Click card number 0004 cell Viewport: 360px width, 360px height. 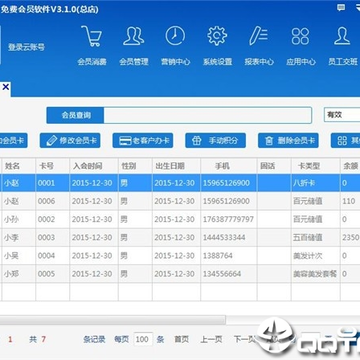46,256
